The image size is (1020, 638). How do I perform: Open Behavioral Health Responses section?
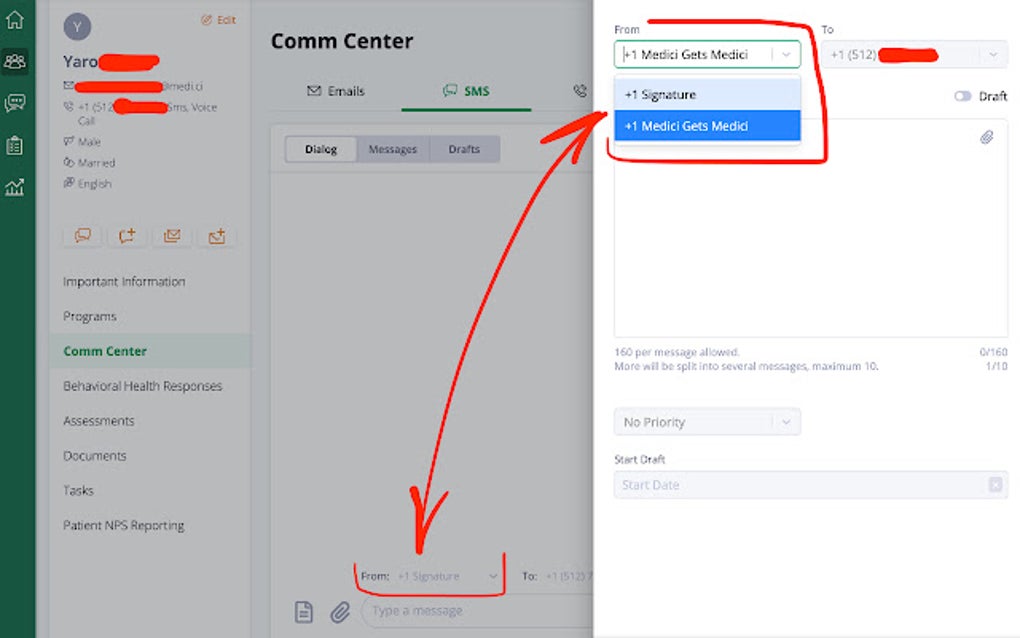click(142, 386)
